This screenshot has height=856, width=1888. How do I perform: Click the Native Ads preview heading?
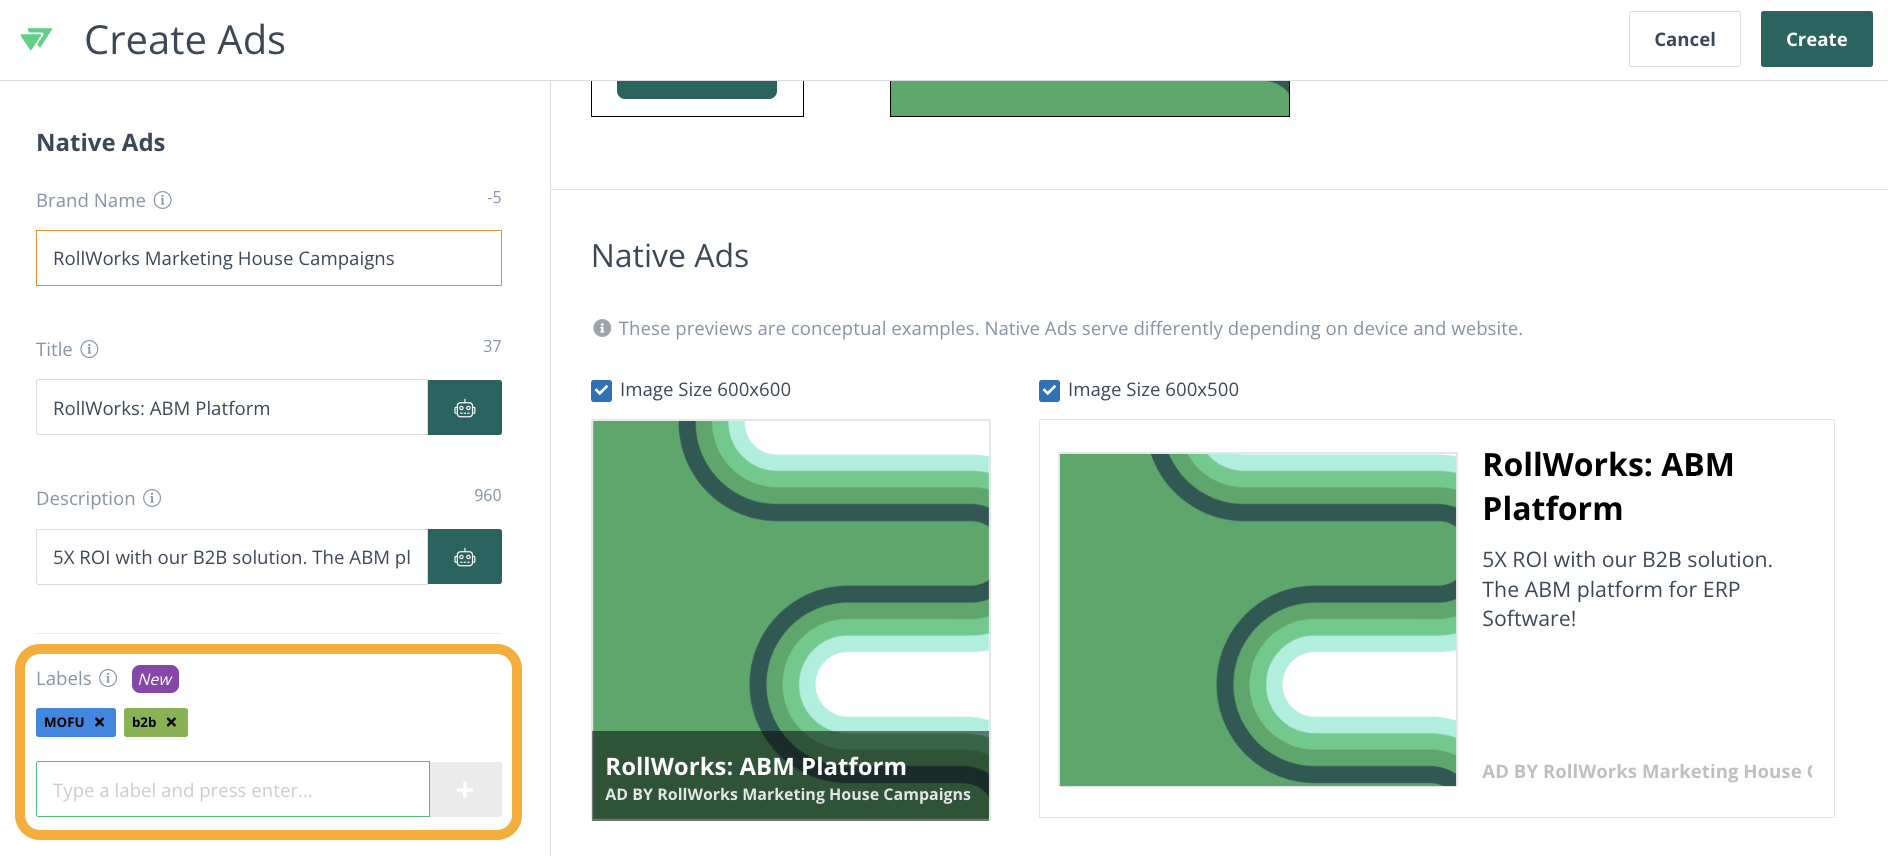(x=670, y=256)
